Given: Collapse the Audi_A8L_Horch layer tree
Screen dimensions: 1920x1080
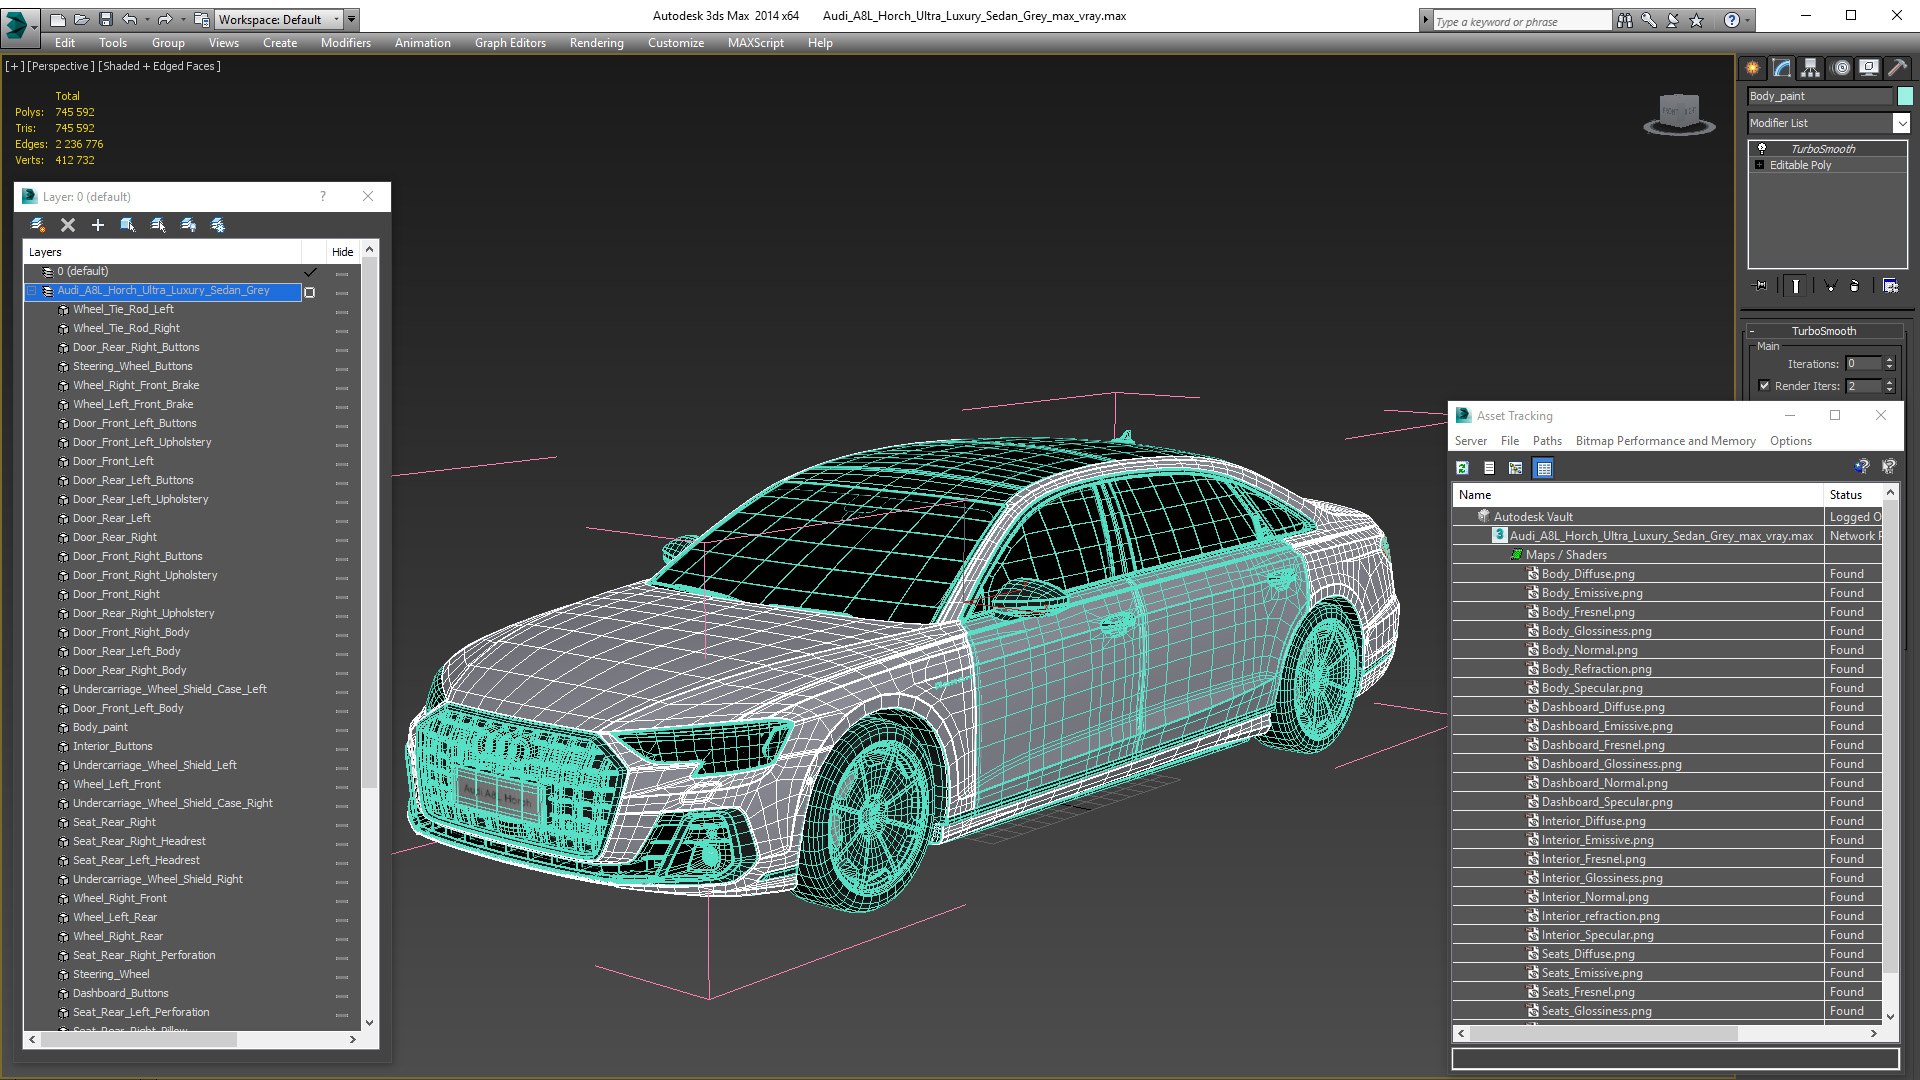Looking at the screenshot, I should (x=32, y=291).
